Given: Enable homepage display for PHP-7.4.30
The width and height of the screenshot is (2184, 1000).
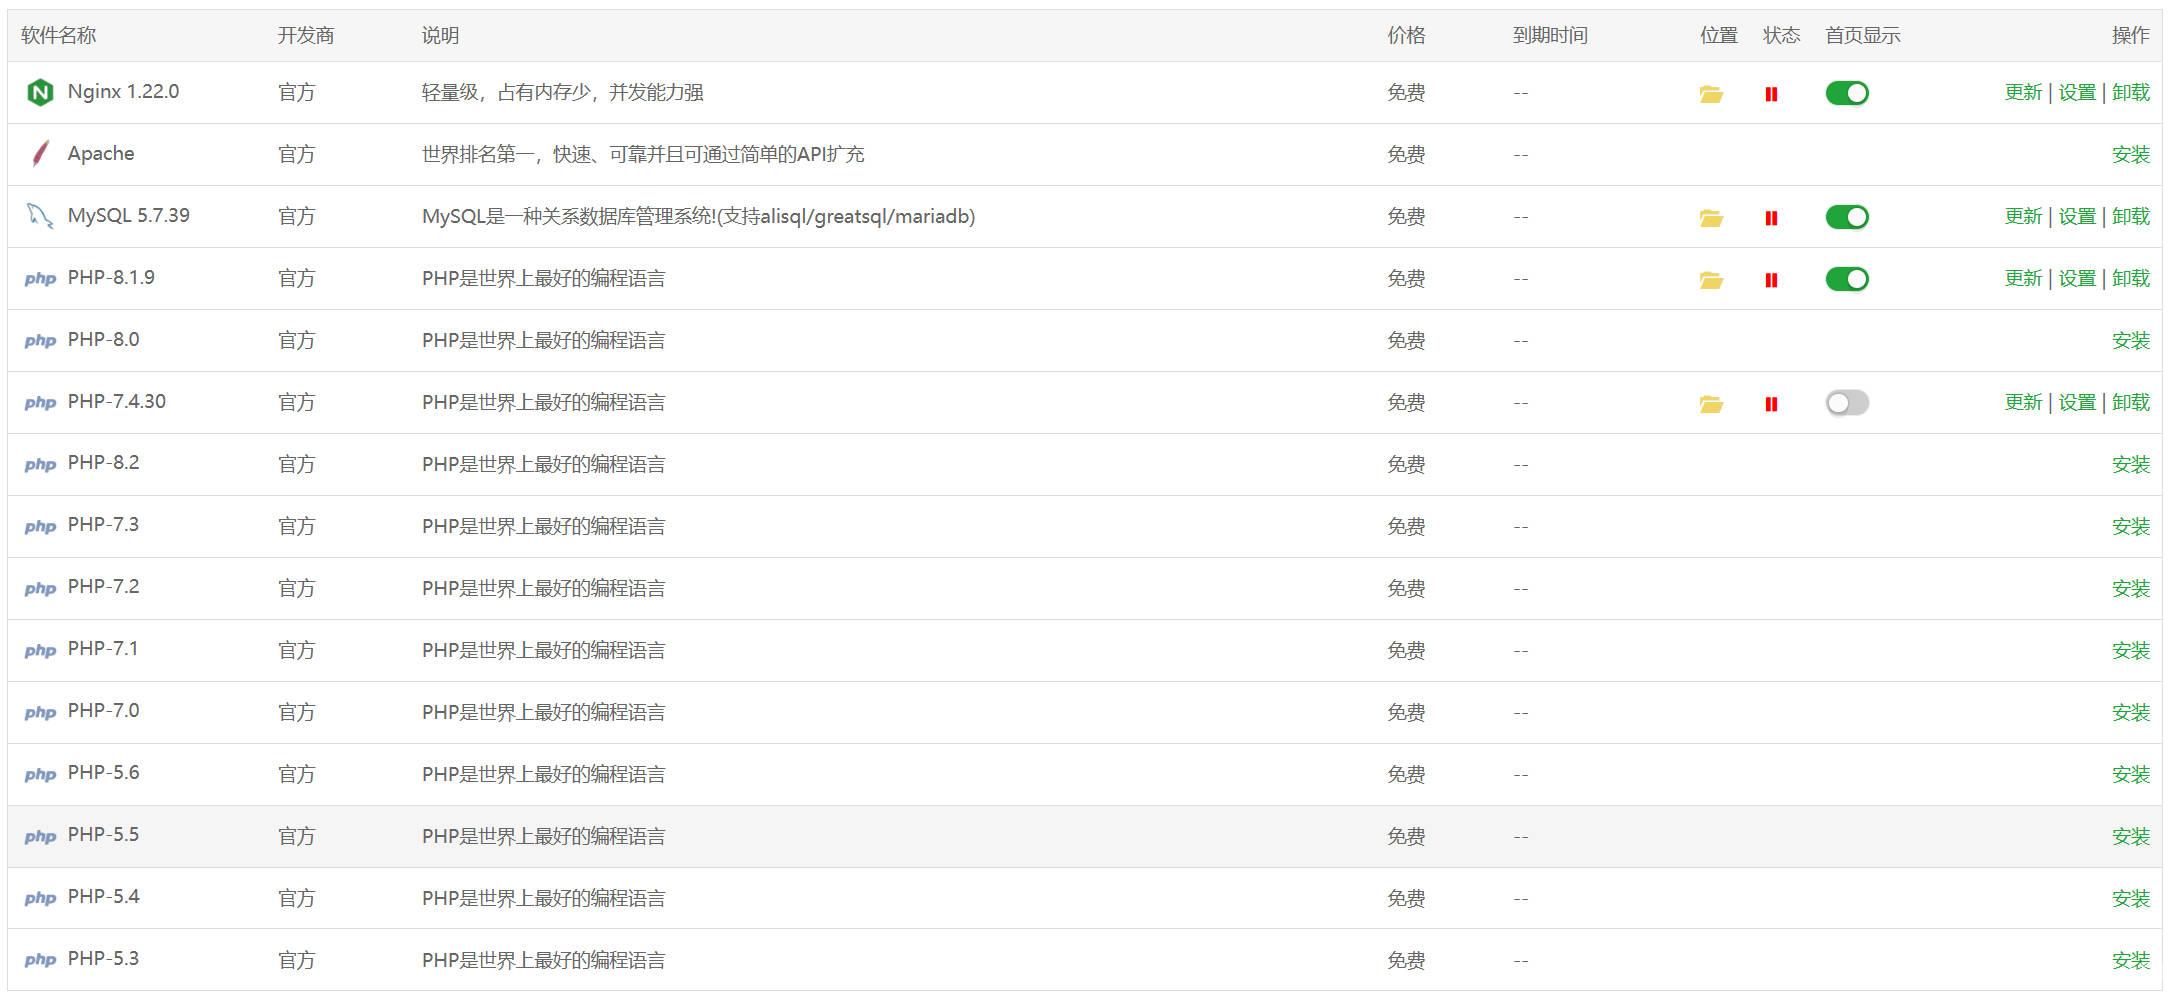Looking at the screenshot, I should [x=1847, y=403].
